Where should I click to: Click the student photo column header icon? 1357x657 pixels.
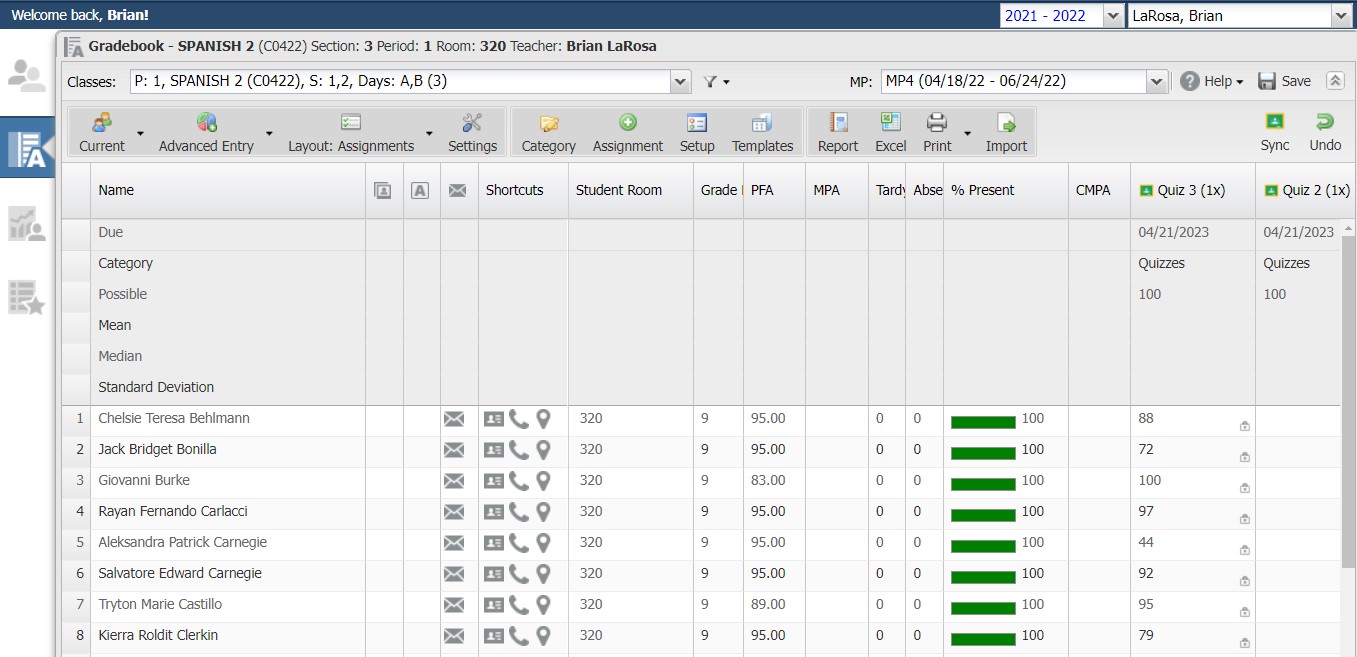(x=382, y=190)
